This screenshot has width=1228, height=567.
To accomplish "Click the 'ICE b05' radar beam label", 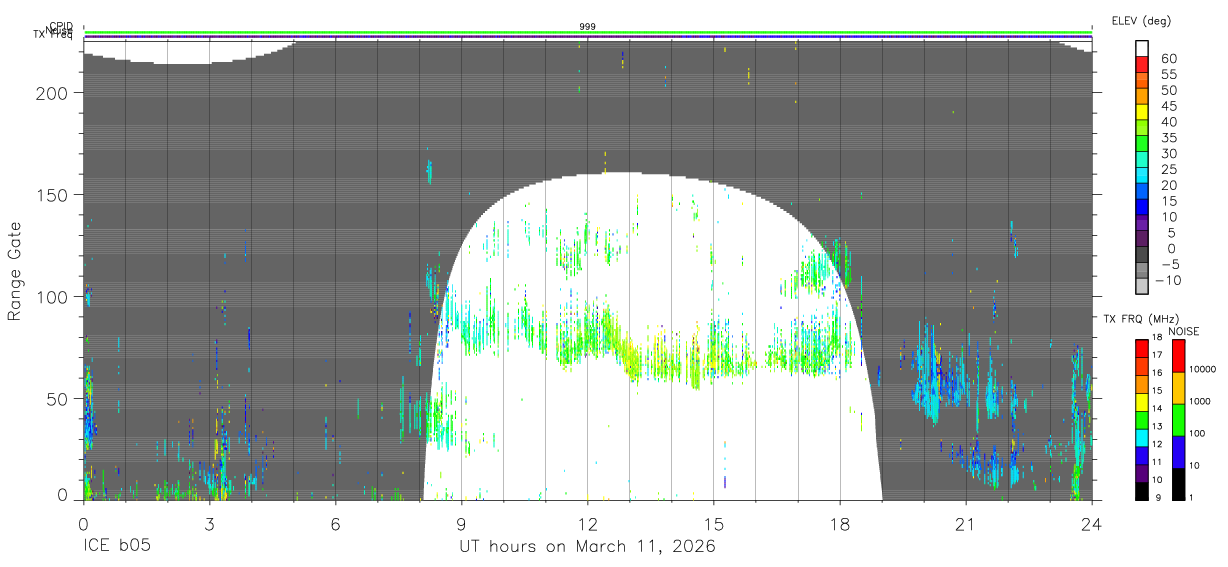I will 116,547.
